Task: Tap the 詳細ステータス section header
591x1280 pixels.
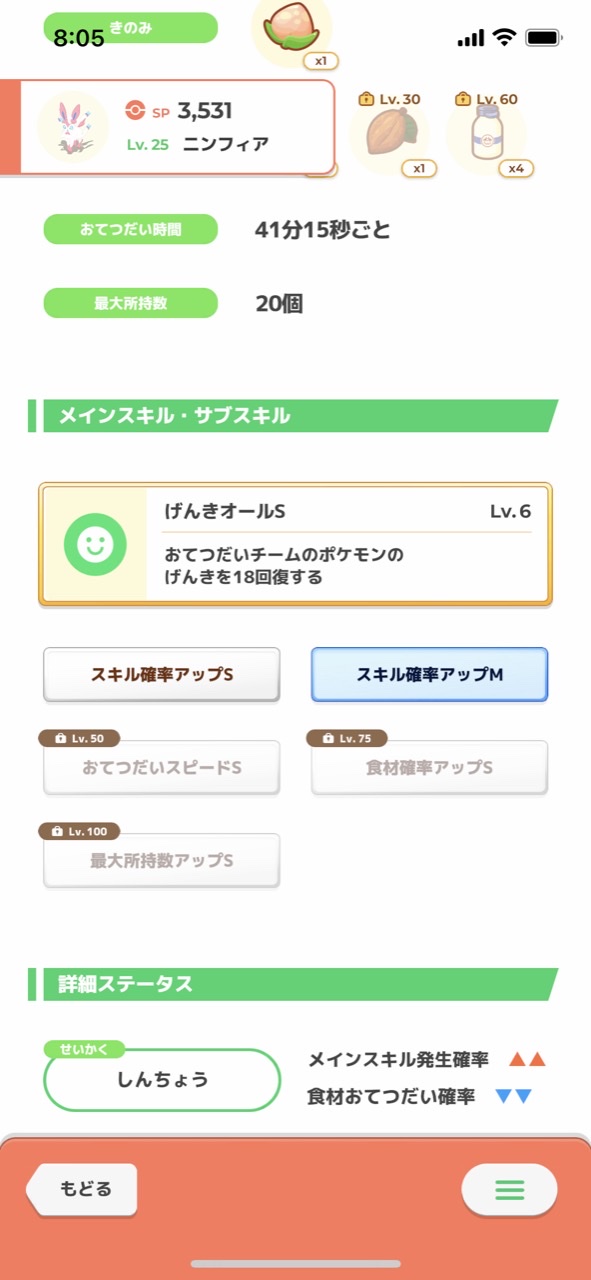Action: [293, 984]
